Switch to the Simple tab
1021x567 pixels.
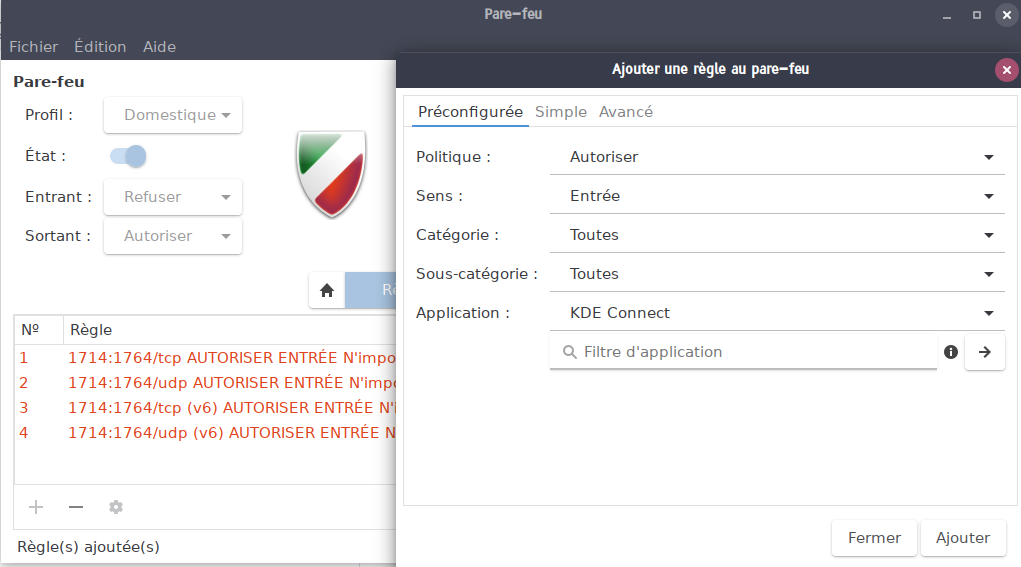[x=561, y=112]
